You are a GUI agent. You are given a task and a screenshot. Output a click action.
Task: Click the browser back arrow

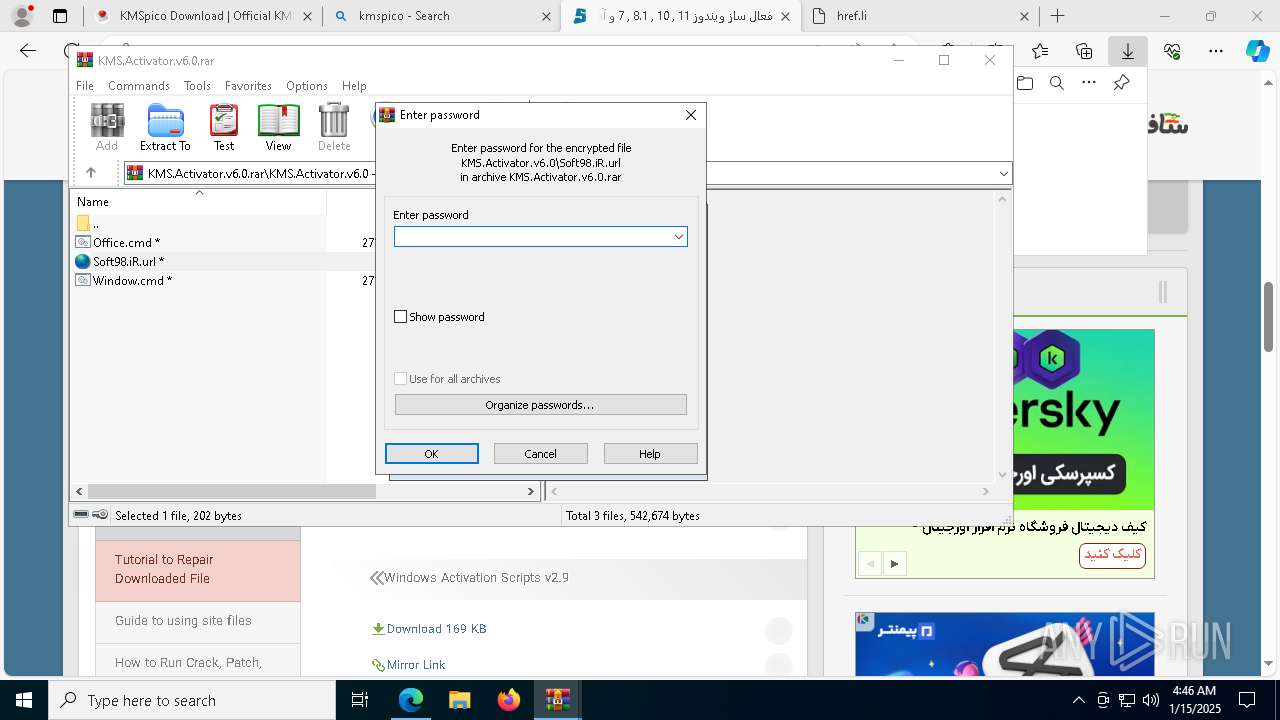pyautogui.click(x=28, y=51)
